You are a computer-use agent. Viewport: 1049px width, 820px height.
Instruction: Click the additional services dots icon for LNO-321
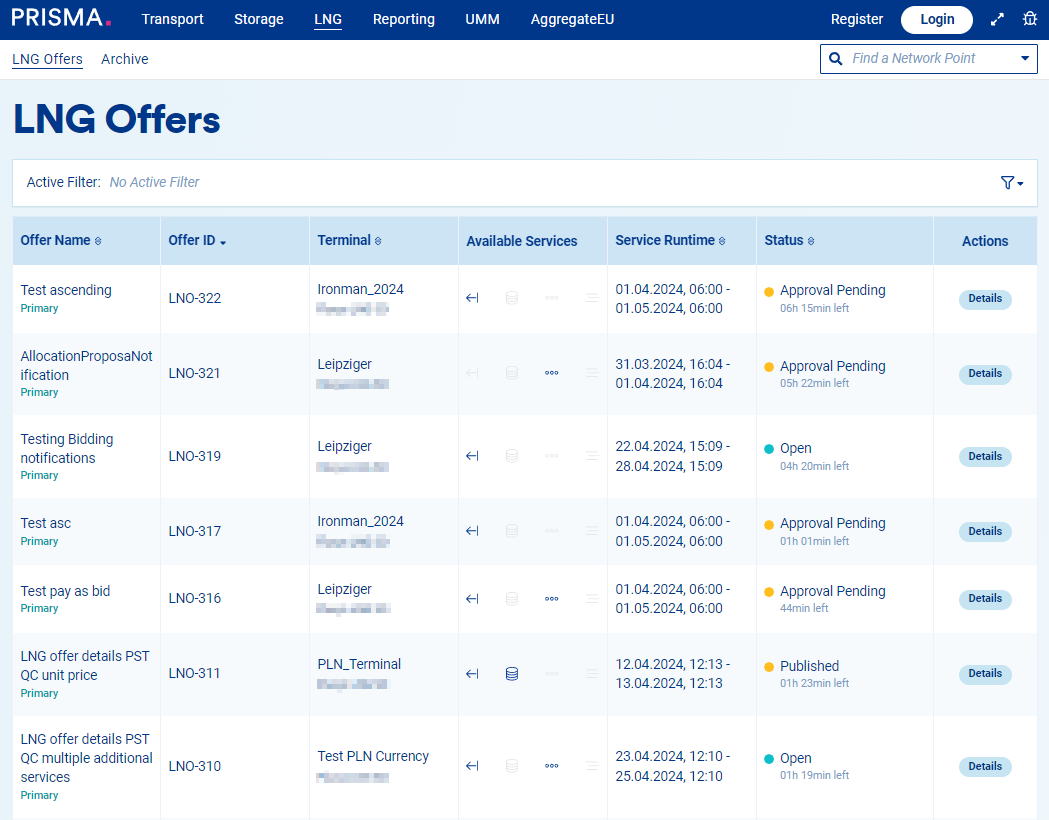point(551,373)
